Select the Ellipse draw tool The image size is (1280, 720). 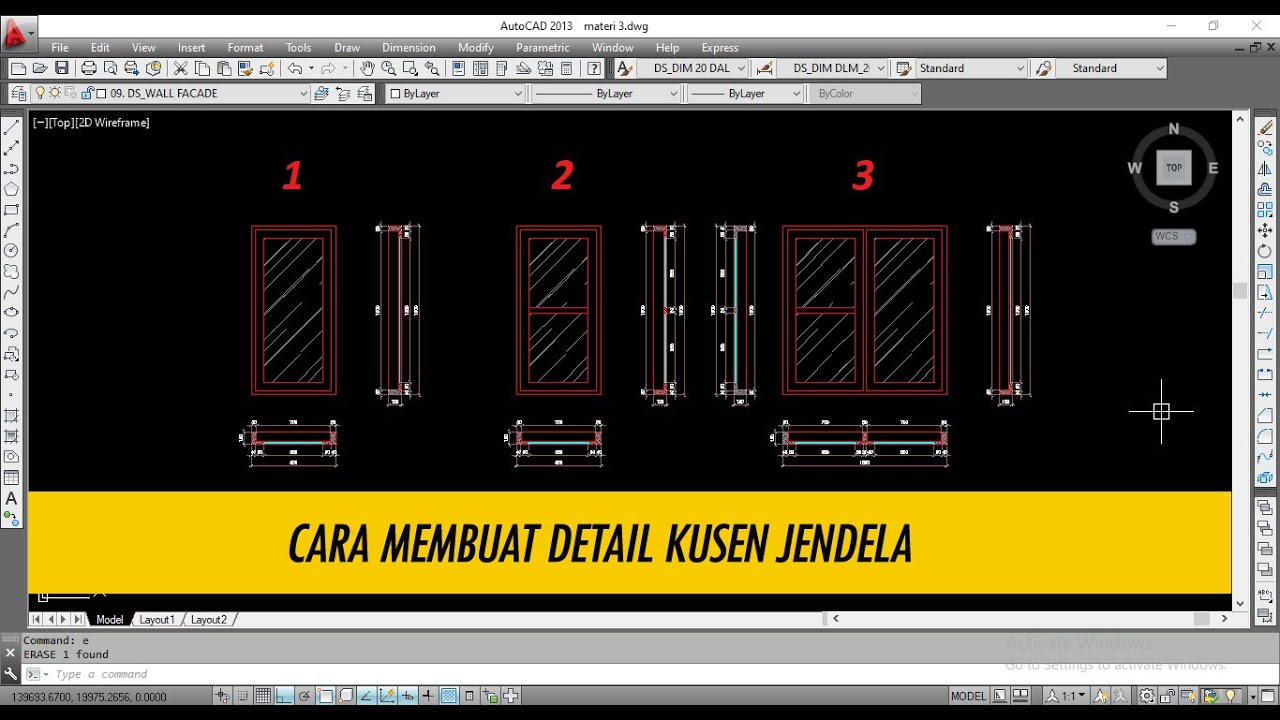(x=12, y=313)
